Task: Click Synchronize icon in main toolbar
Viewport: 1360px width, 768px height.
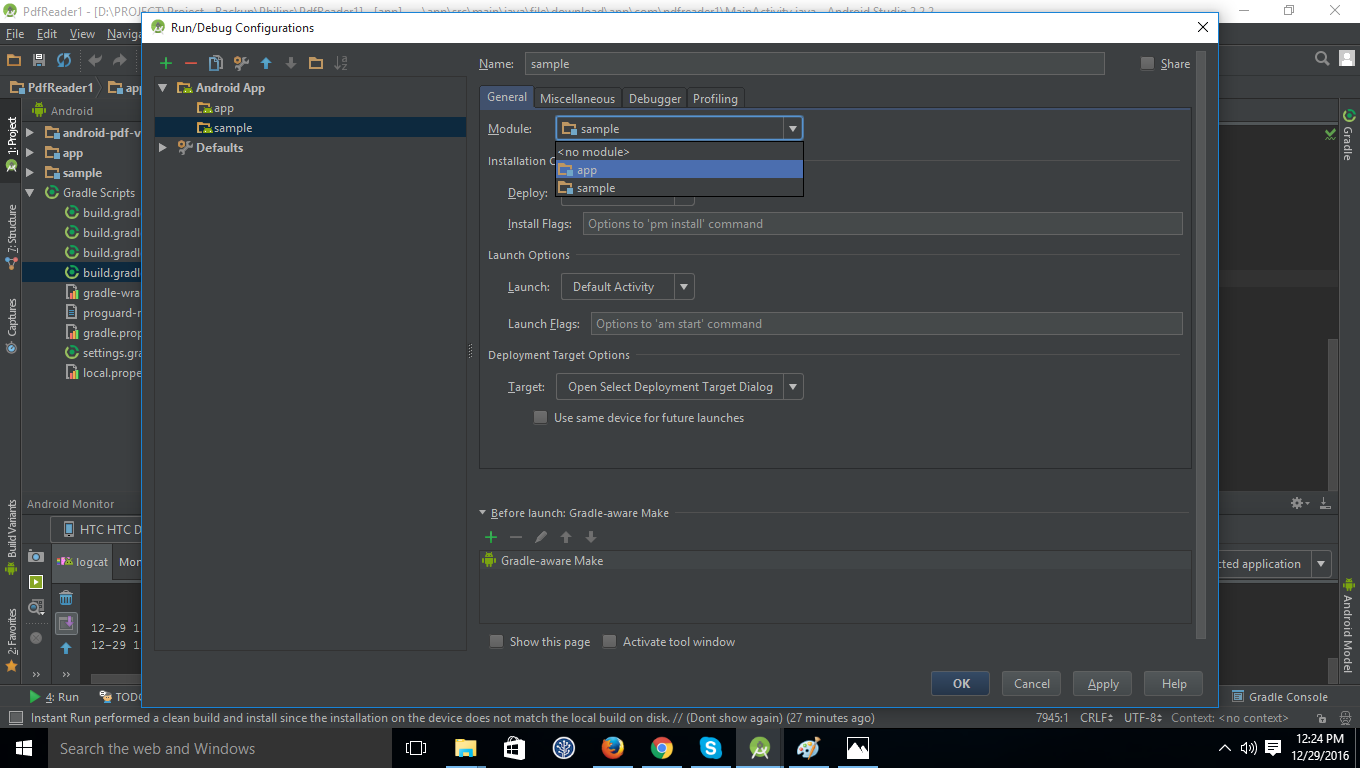Action: coord(64,60)
